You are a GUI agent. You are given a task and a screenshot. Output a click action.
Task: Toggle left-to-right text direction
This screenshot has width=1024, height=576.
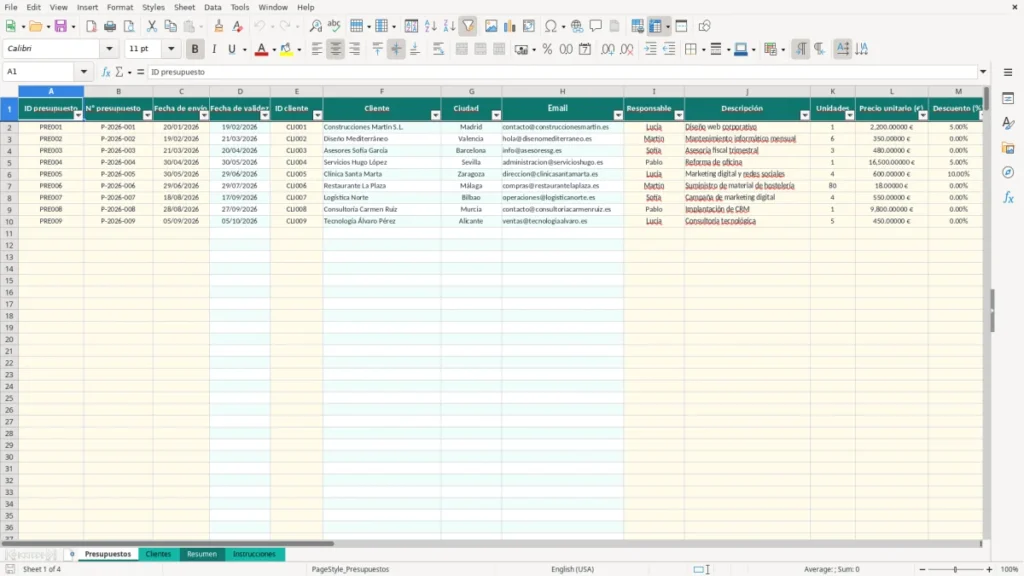tap(801, 49)
